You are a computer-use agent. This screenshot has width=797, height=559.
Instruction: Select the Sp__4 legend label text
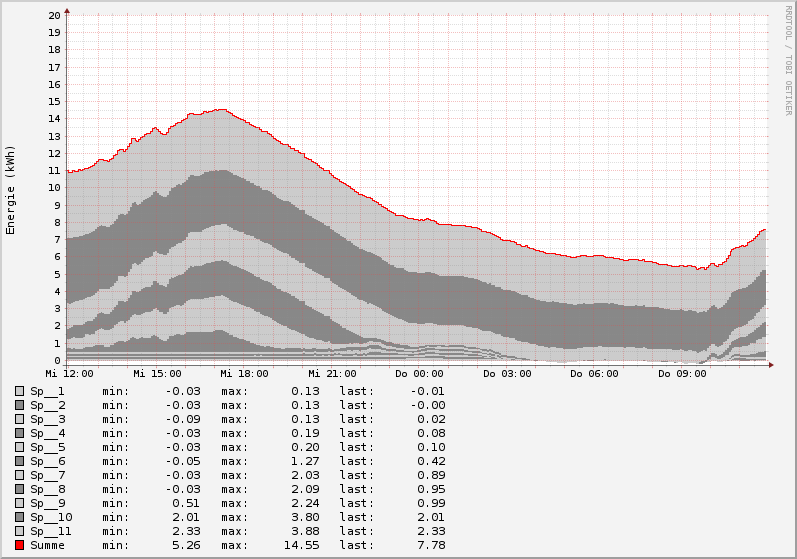[47, 433]
